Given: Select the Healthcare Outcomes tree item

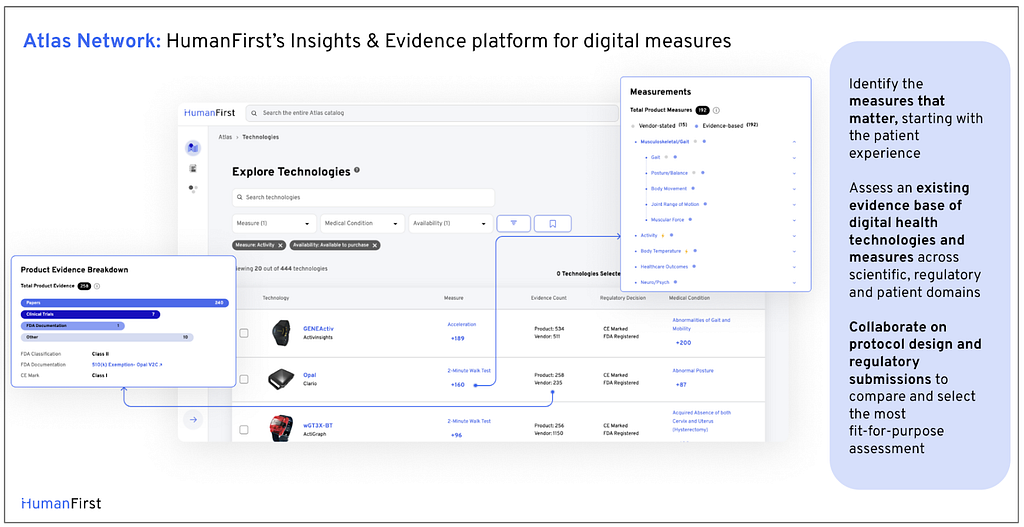Looking at the screenshot, I should (665, 266).
